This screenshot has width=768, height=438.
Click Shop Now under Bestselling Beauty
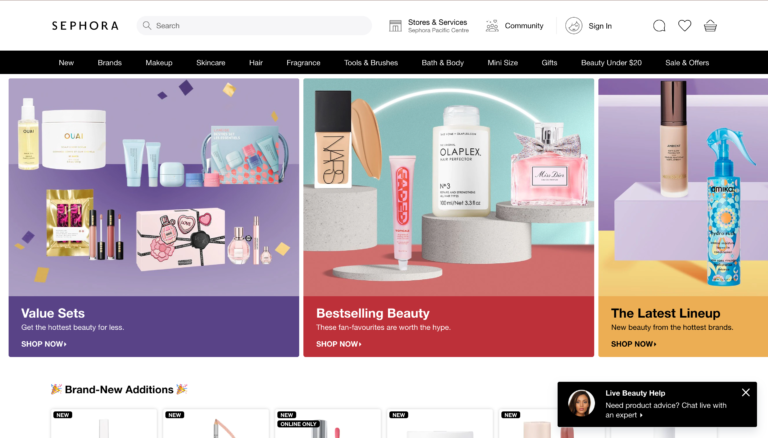339,344
